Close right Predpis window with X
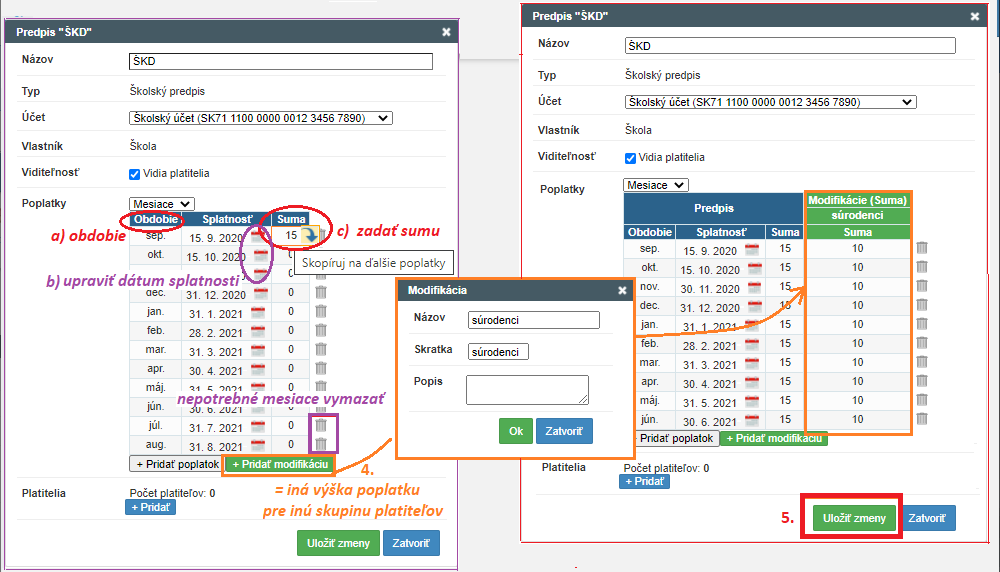 pos(974,17)
